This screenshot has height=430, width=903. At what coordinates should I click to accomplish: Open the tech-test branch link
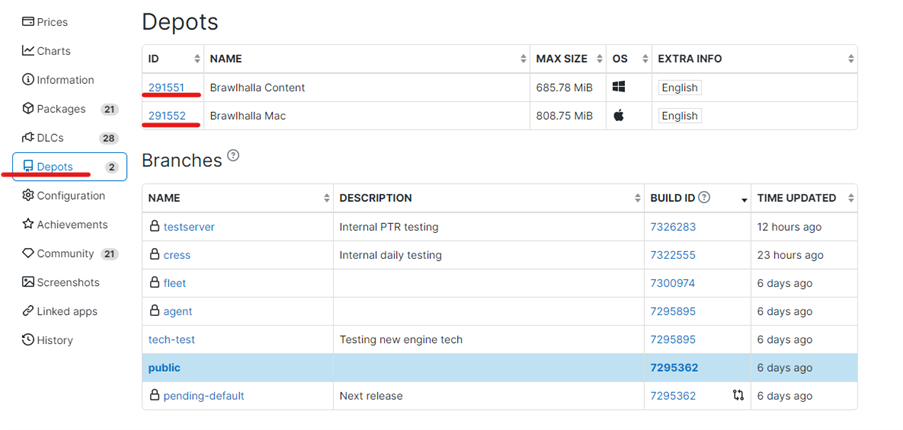point(171,340)
